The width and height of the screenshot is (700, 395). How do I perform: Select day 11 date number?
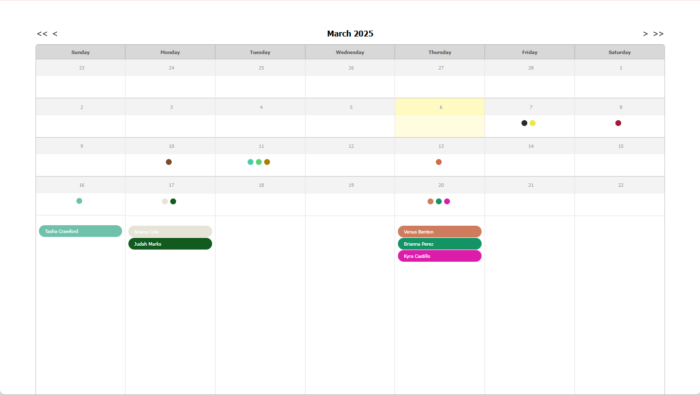click(261, 146)
